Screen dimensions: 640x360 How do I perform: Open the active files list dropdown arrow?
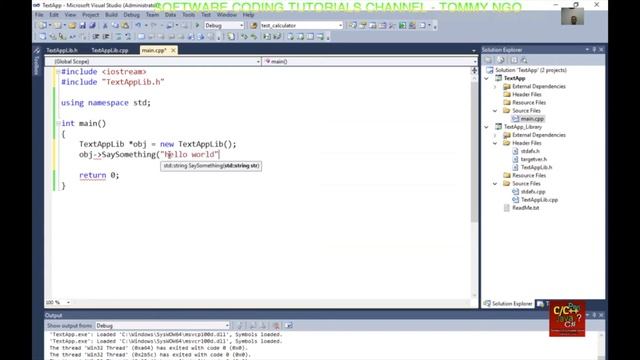coord(473,51)
